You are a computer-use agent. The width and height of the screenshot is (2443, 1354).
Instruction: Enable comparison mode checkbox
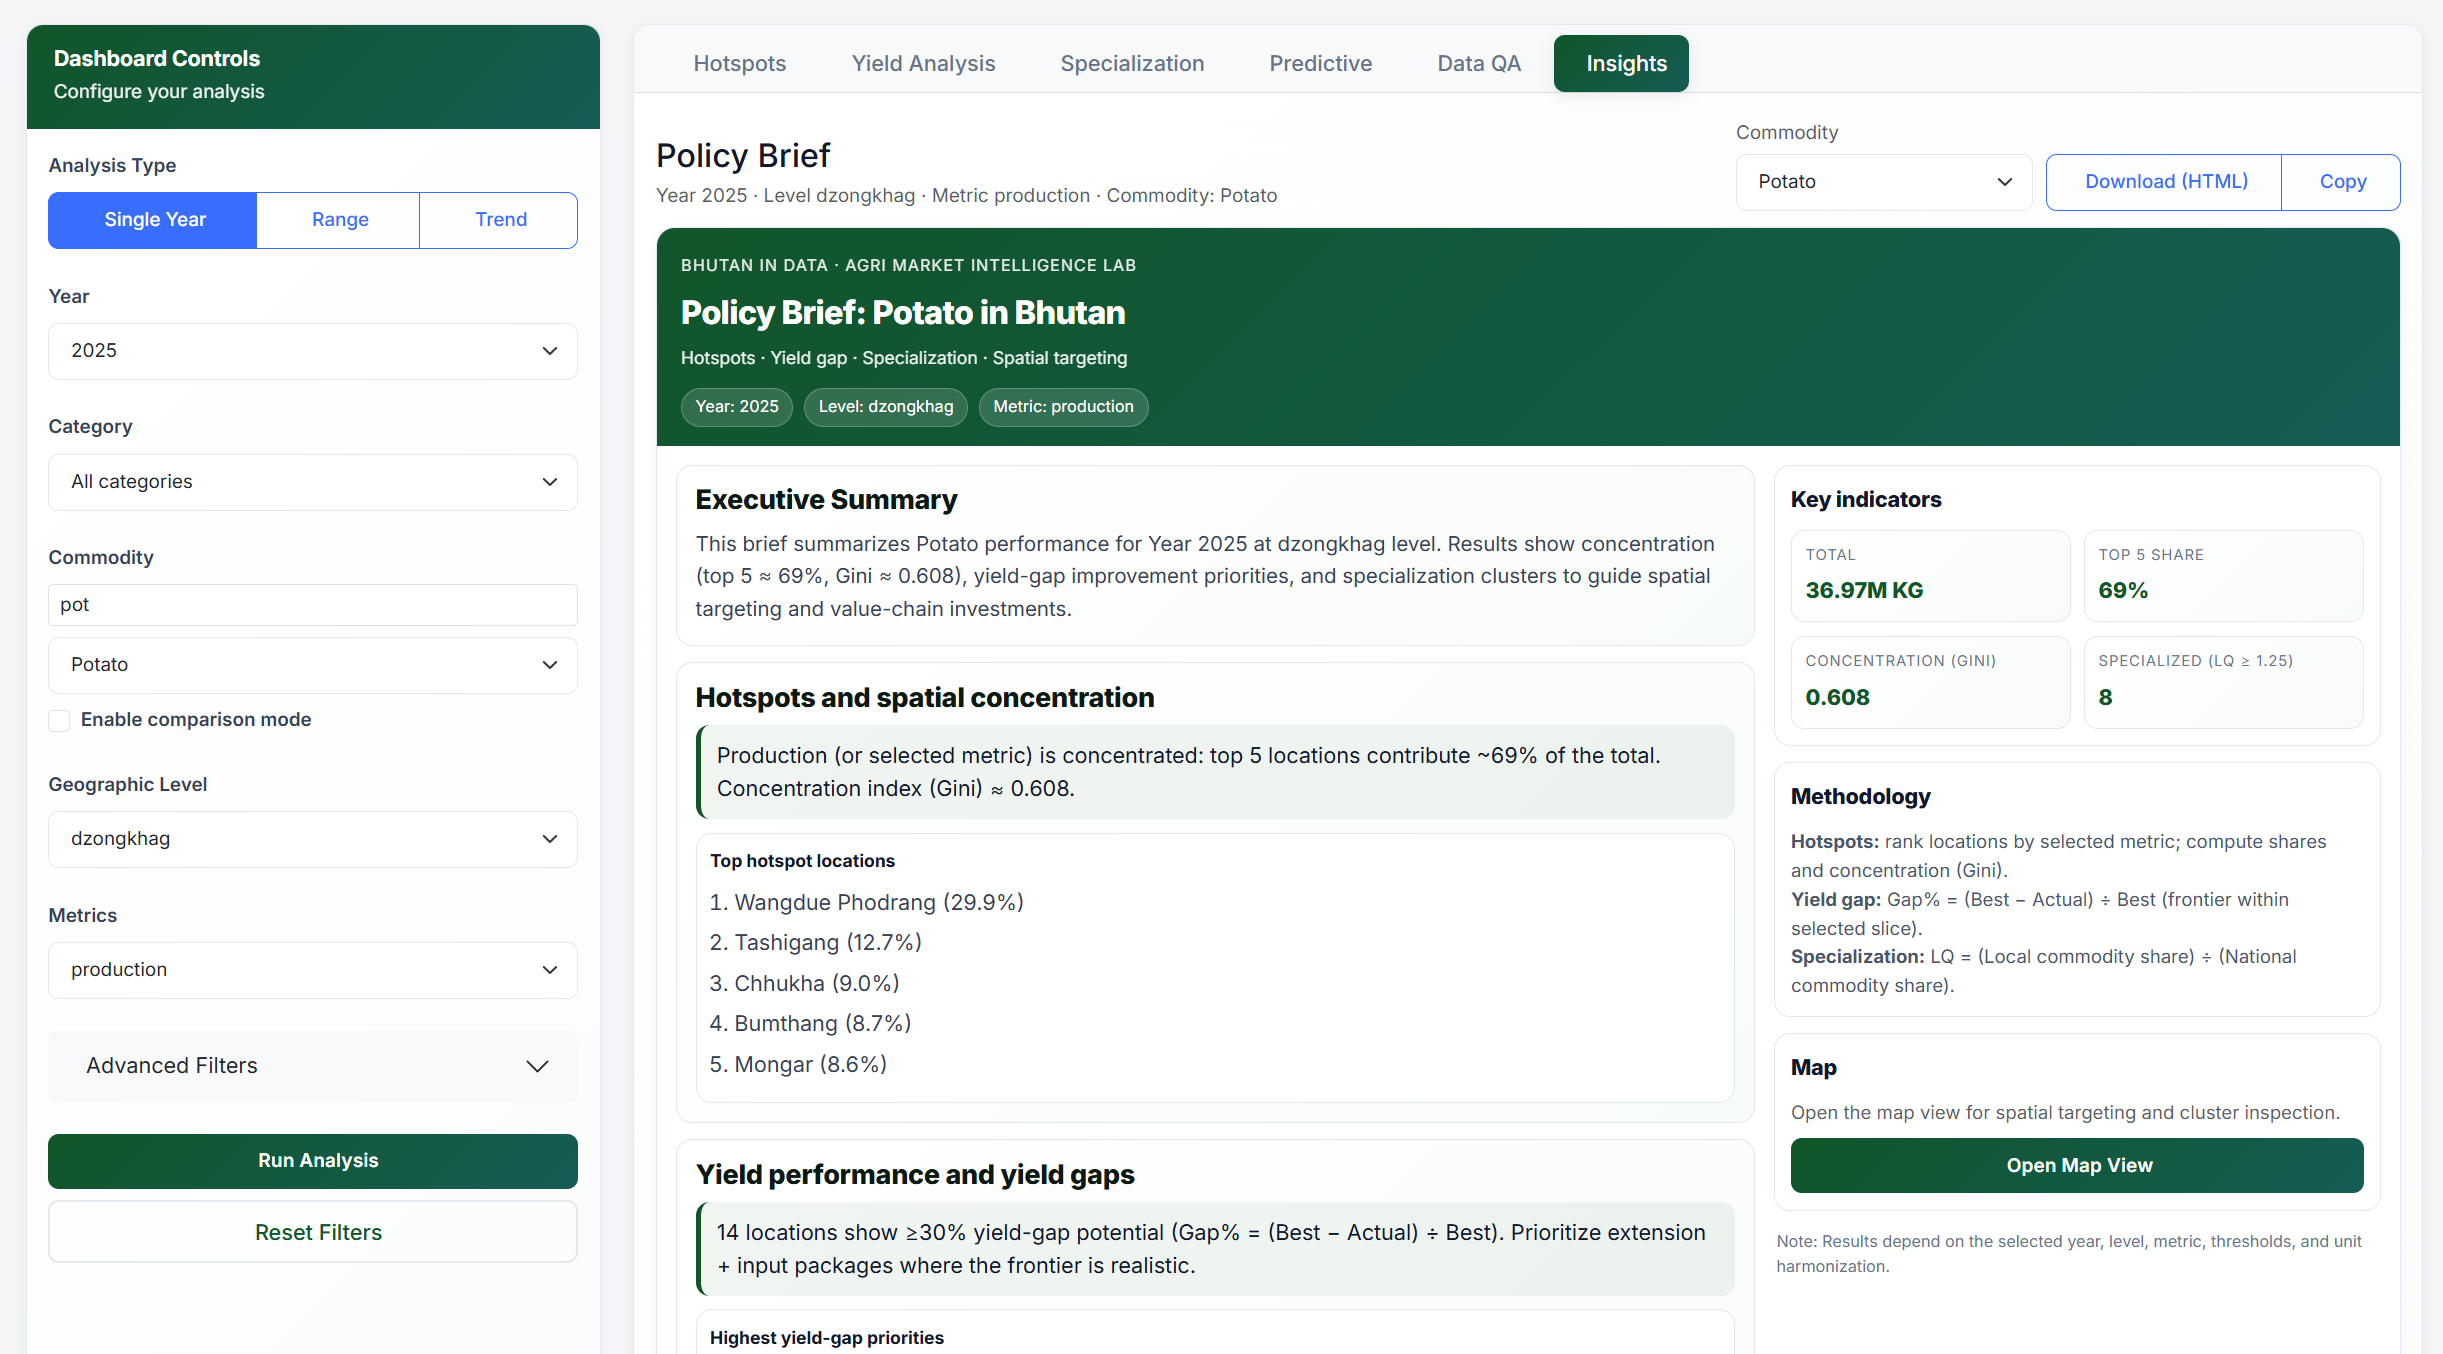[x=60, y=720]
